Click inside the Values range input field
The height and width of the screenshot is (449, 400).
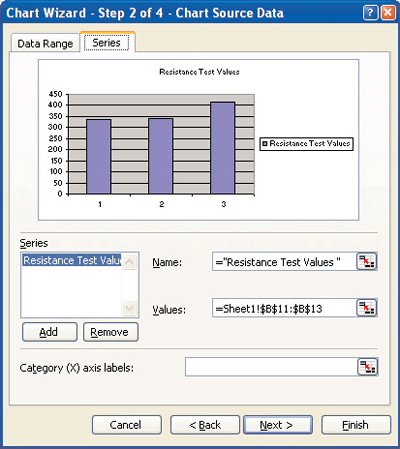coord(284,308)
